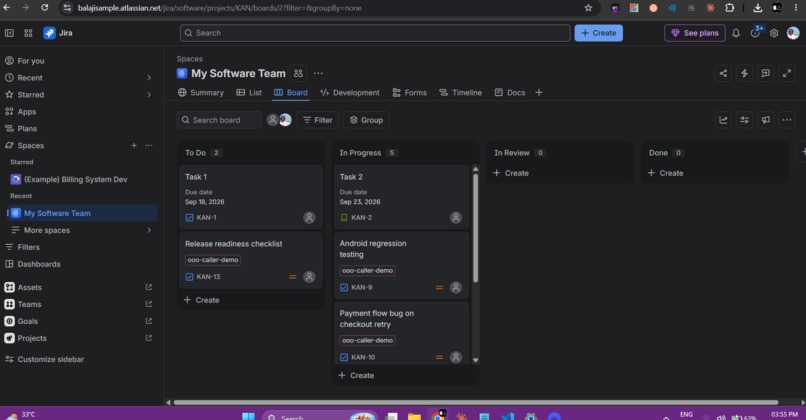Click the Jira logo
The width and height of the screenshot is (806, 420).
click(x=58, y=33)
